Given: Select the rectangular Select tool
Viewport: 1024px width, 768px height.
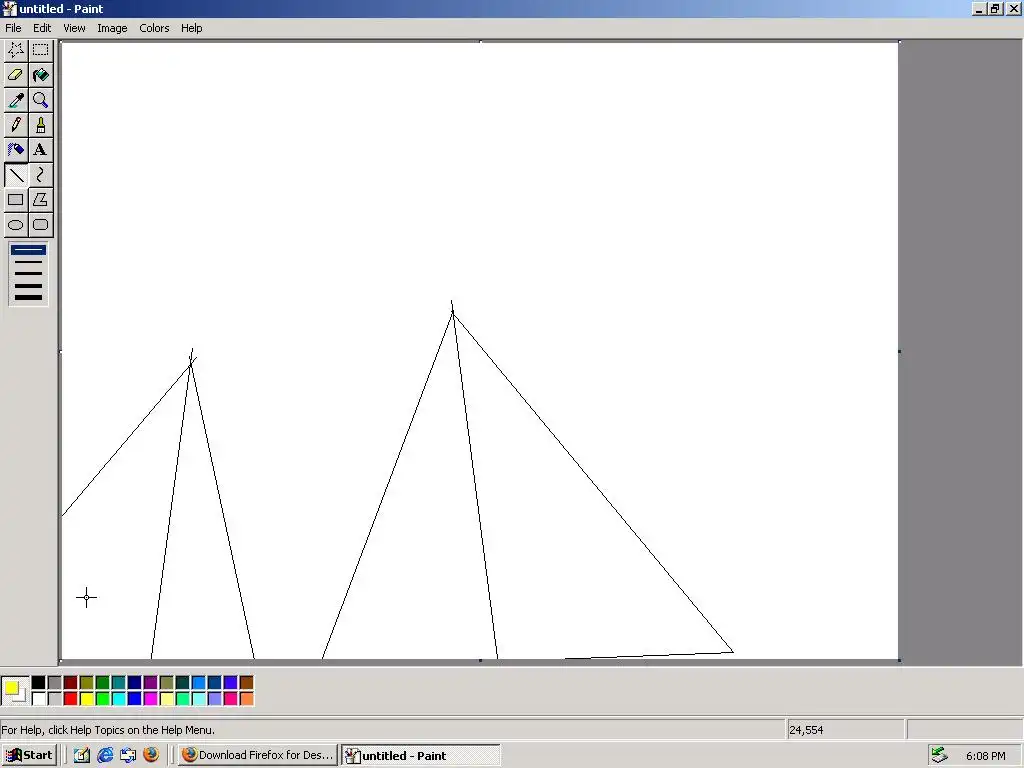Looking at the screenshot, I should (x=40, y=50).
